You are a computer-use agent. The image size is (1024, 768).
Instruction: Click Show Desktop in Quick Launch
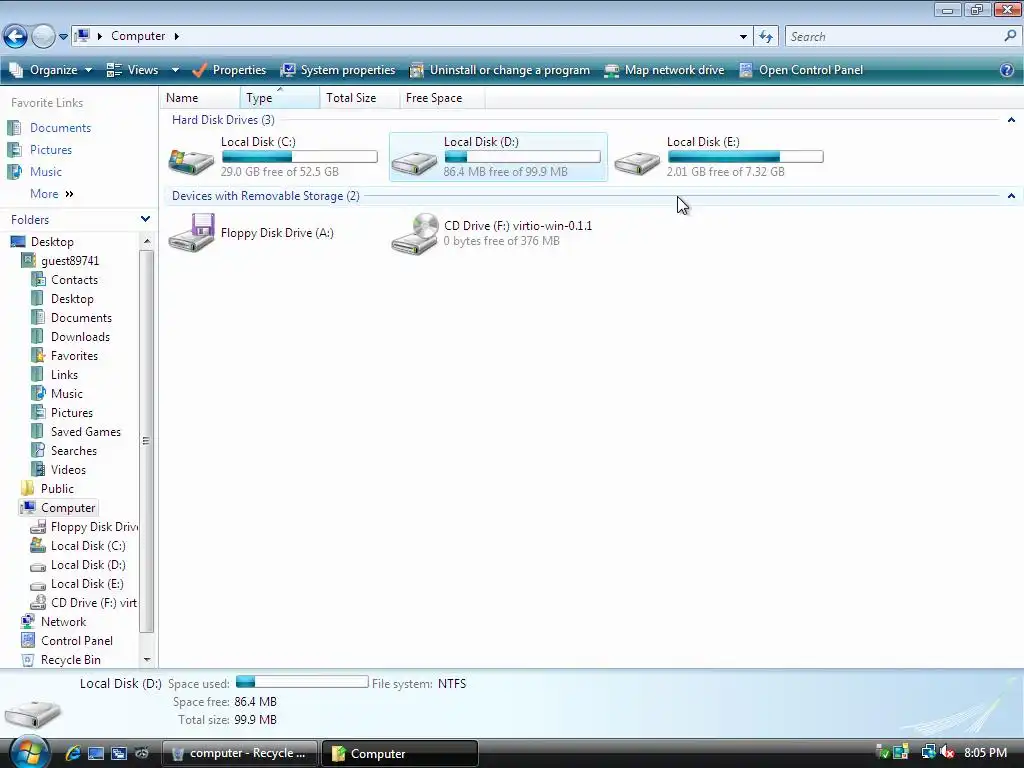coord(96,753)
